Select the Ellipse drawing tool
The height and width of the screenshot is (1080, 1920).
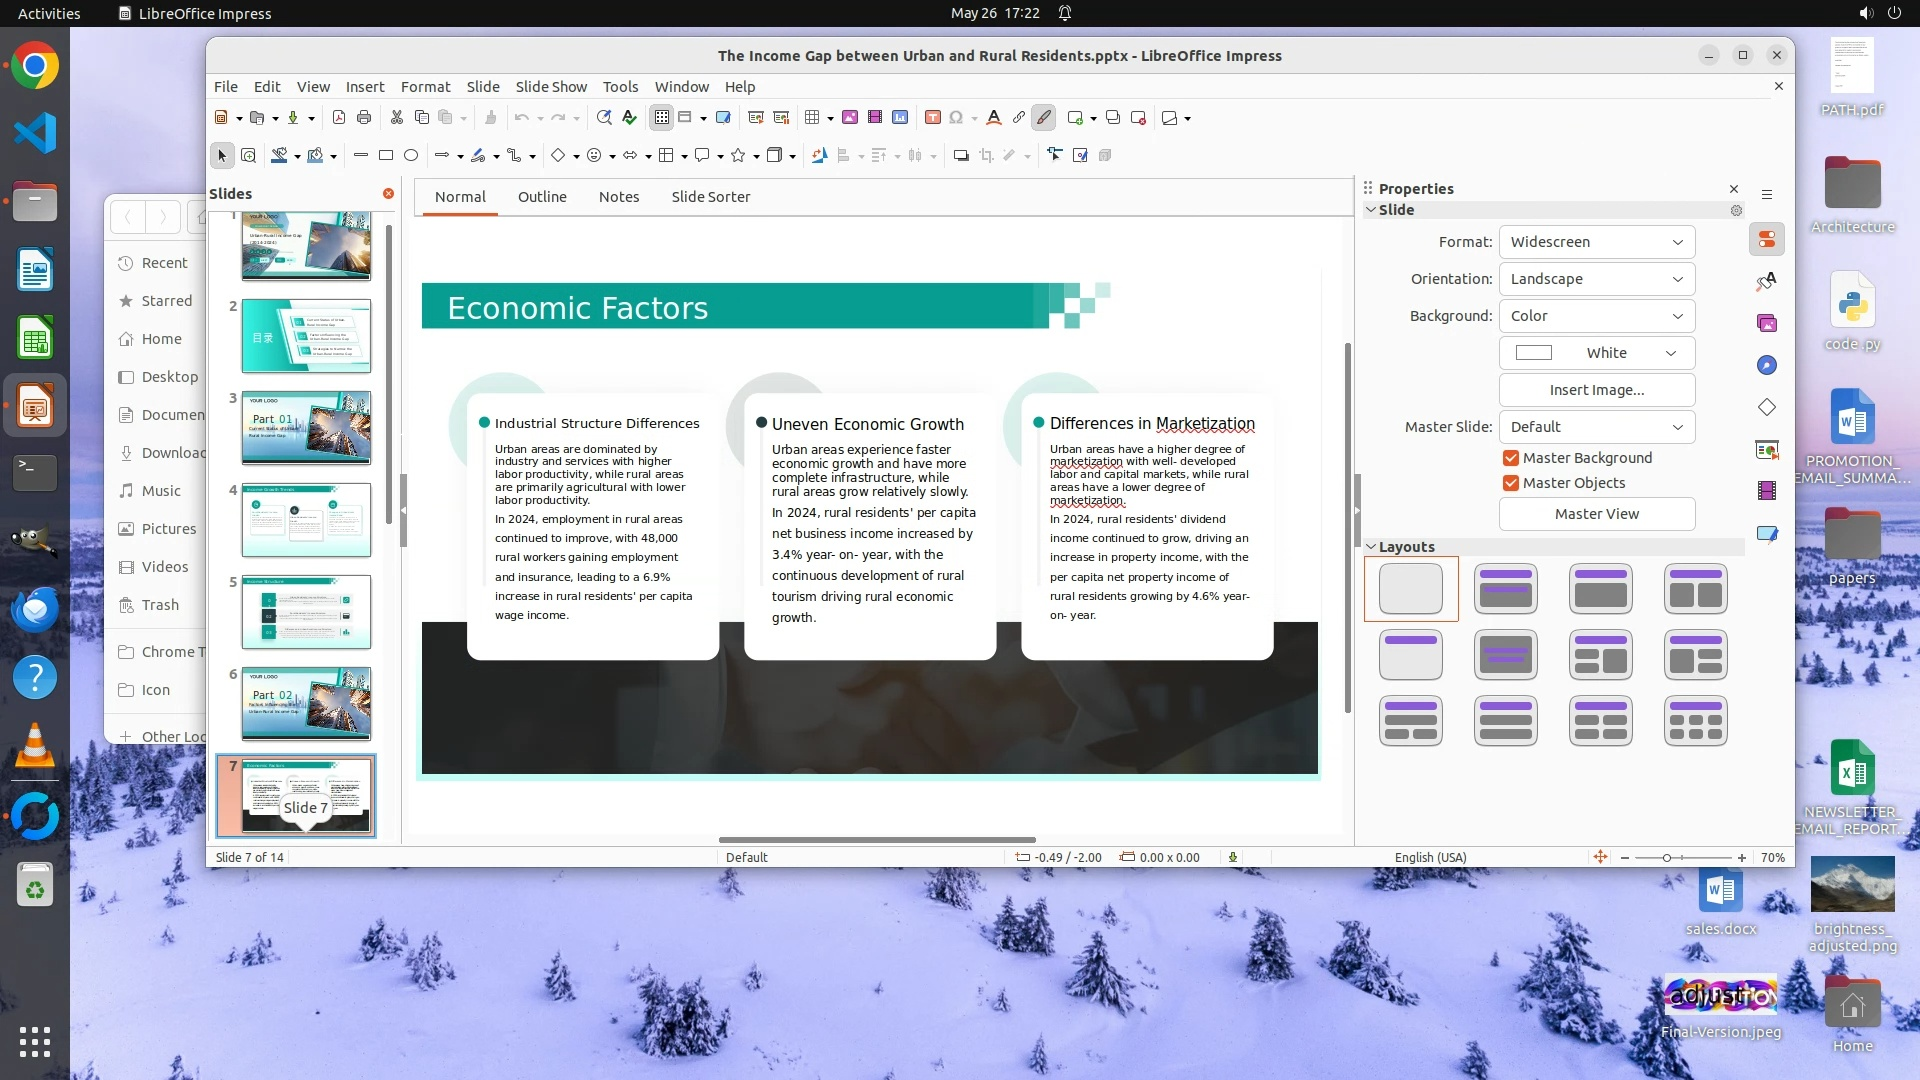pyautogui.click(x=411, y=155)
